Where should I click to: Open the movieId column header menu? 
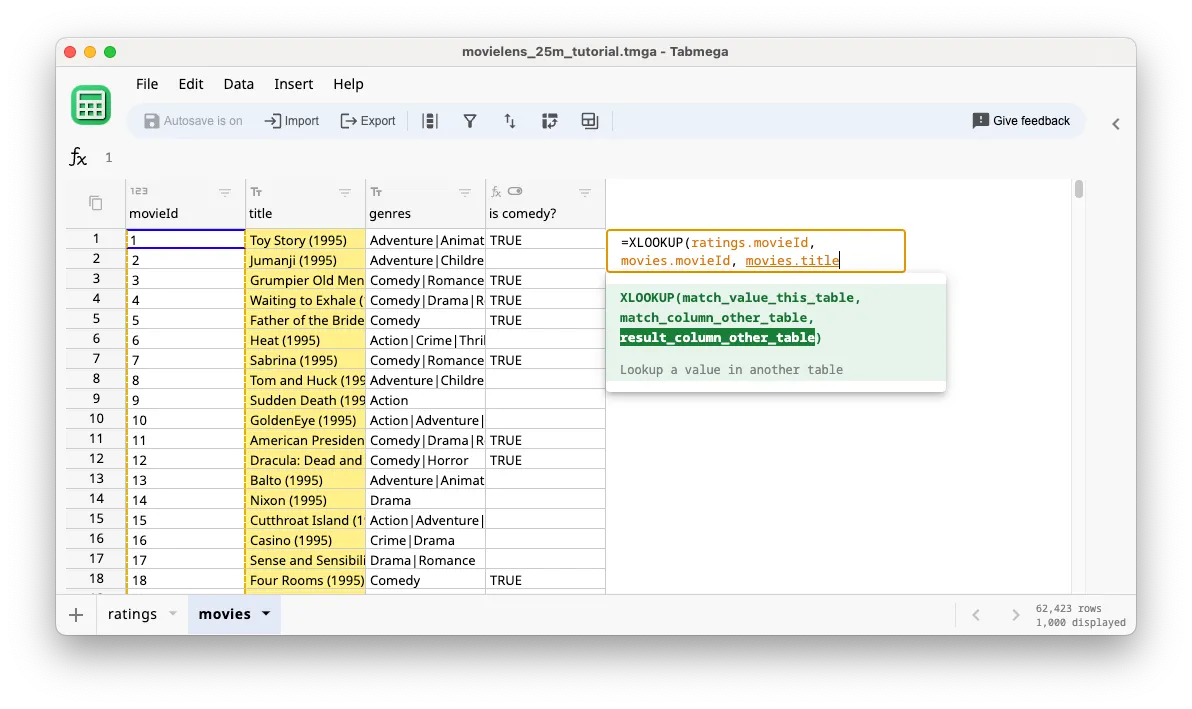point(225,192)
